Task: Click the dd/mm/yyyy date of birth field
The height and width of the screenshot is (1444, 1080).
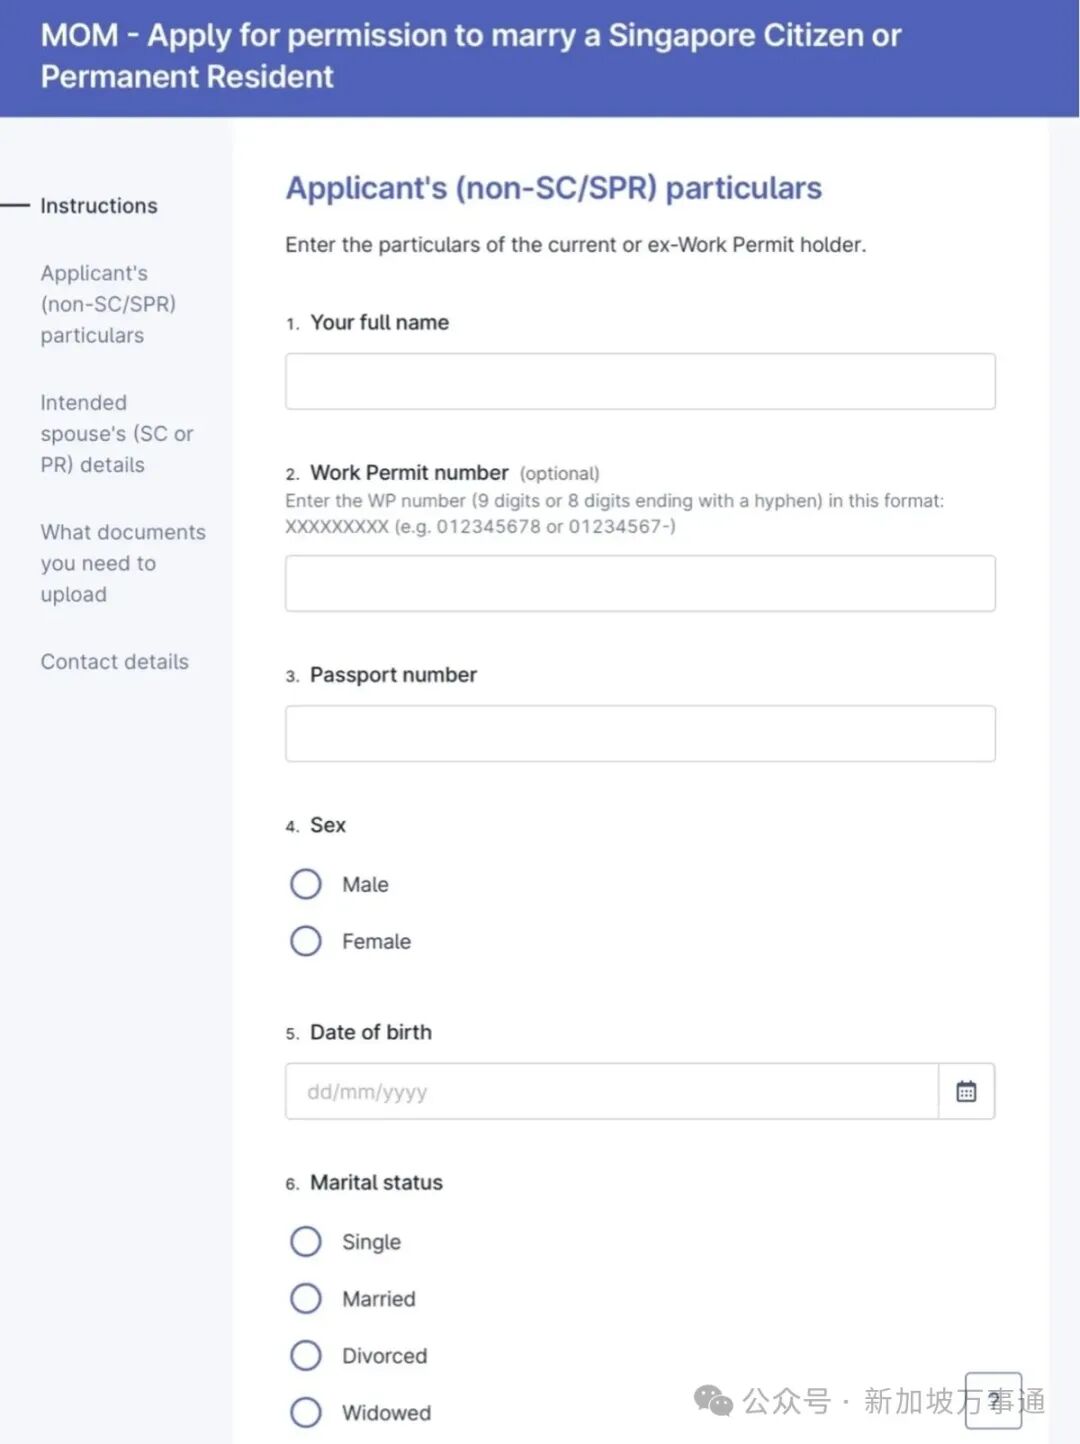Action: click(x=612, y=1091)
